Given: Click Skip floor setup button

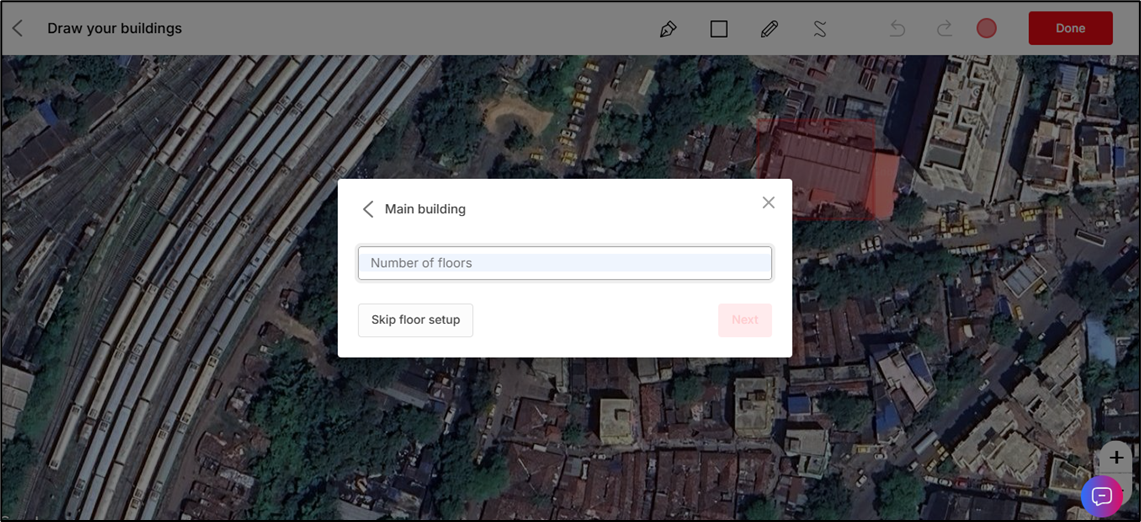Looking at the screenshot, I should click(x=416, y=320).
